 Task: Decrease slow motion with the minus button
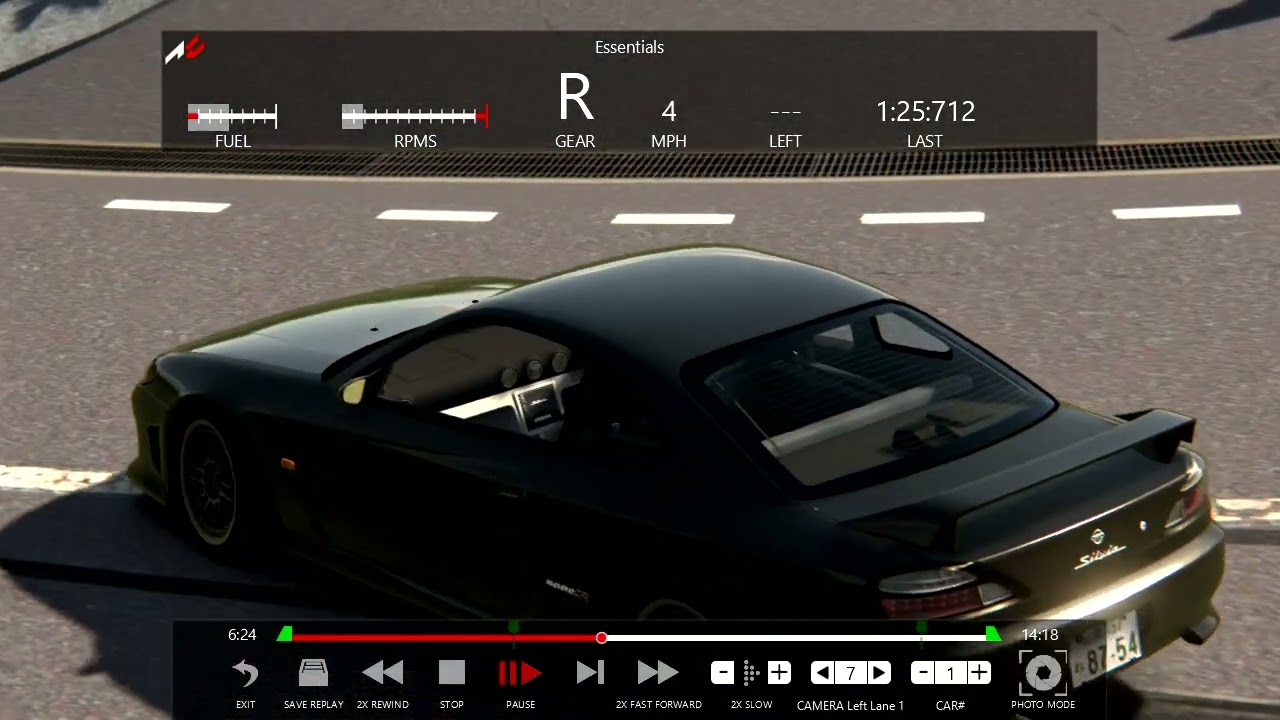click(x=723, y=672)
